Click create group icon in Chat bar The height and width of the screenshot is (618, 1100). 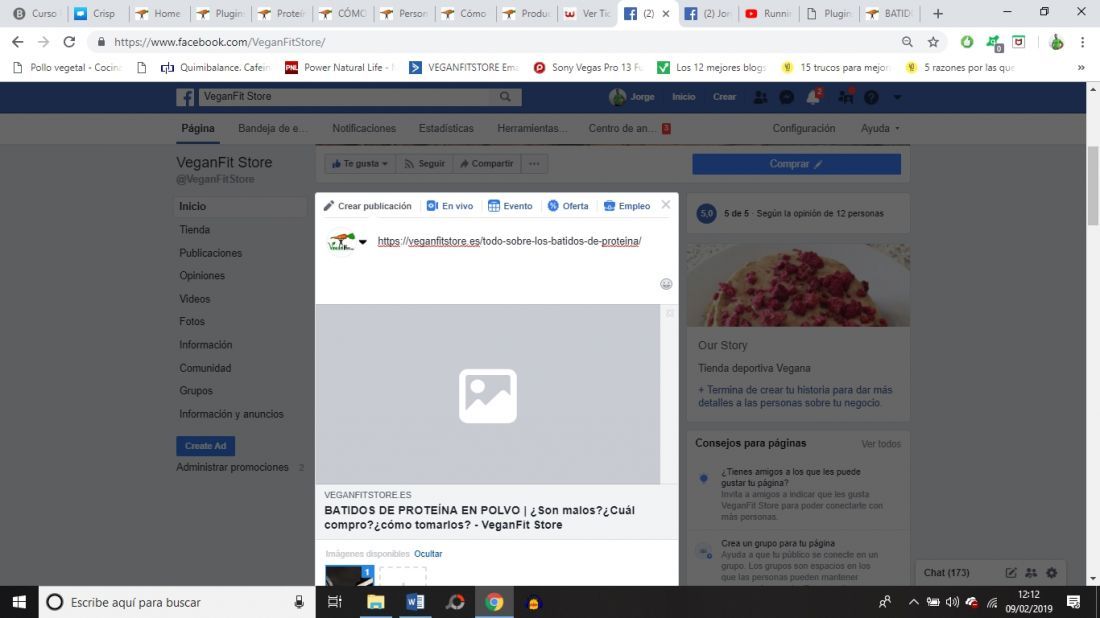pyautogui.click(x=1031, y=572)
